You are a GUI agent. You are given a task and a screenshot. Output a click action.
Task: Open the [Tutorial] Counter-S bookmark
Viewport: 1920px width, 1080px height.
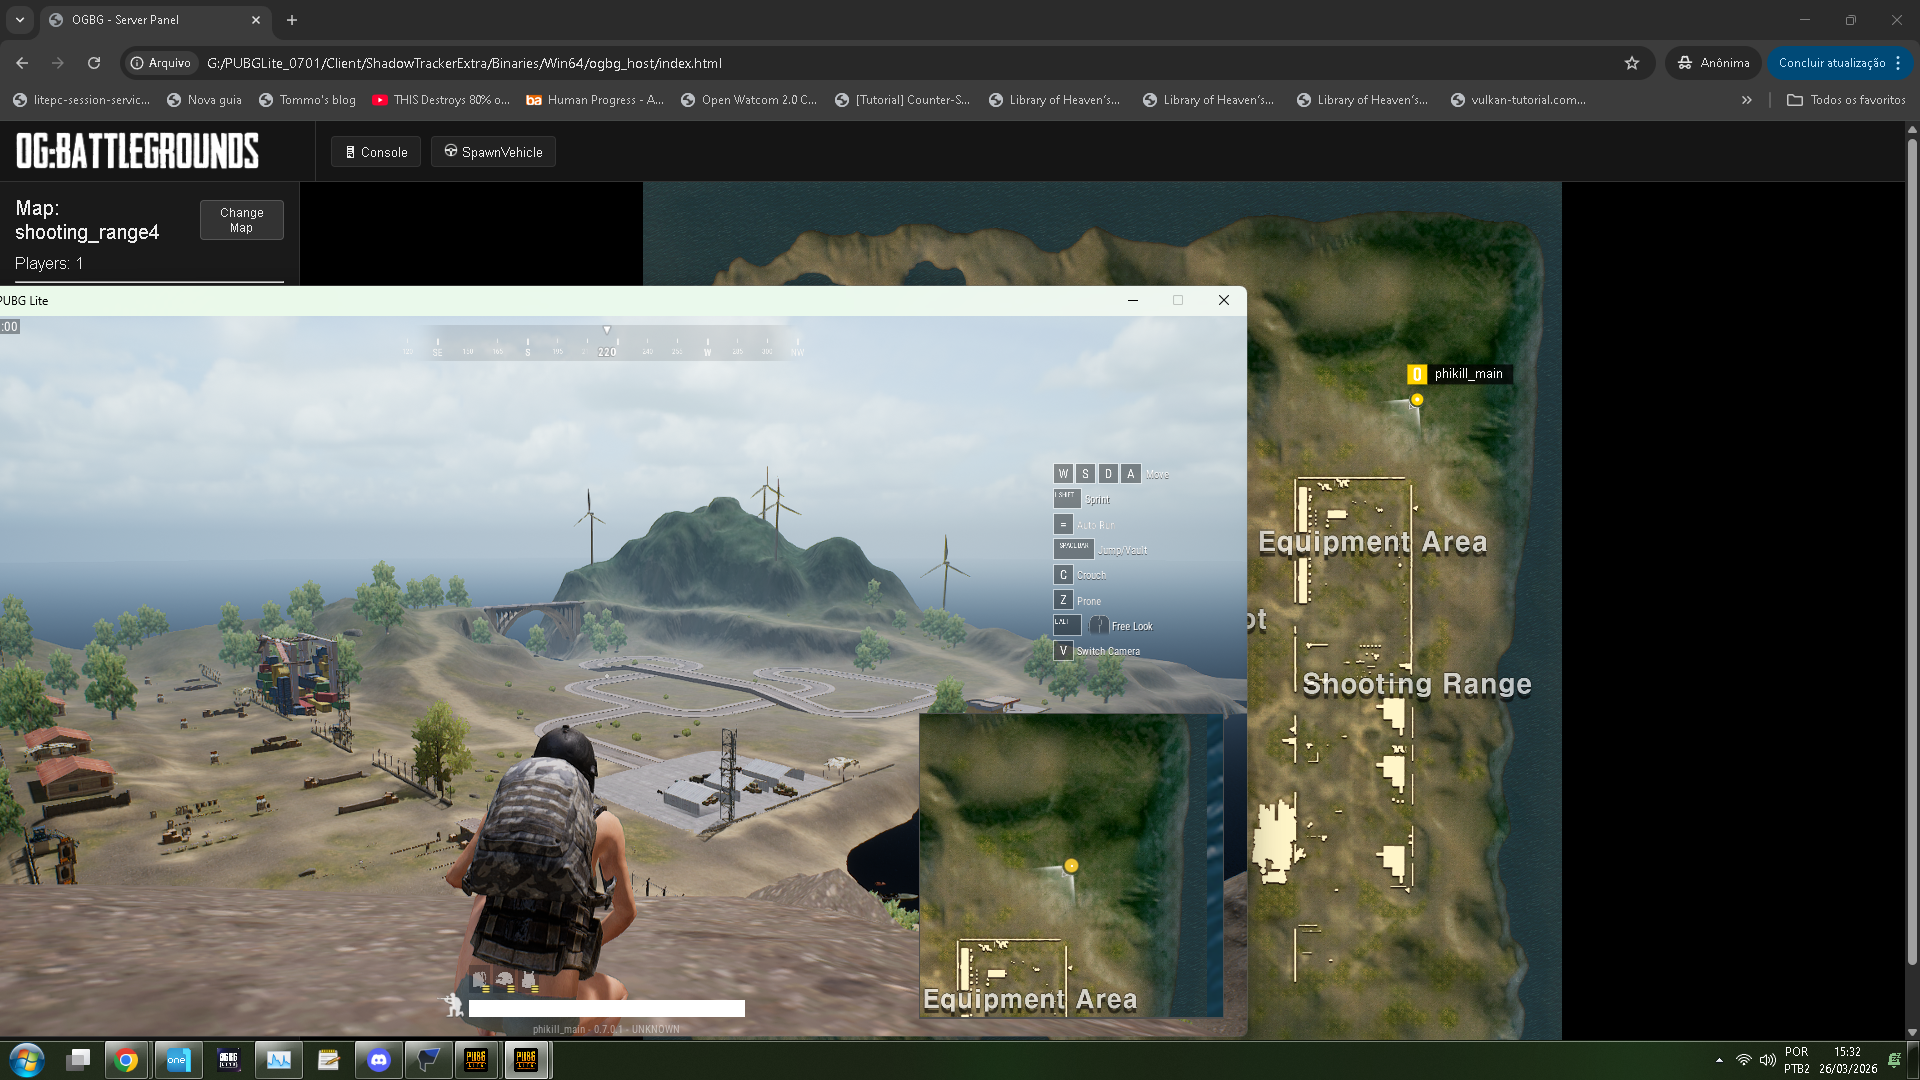click(903, 100)
